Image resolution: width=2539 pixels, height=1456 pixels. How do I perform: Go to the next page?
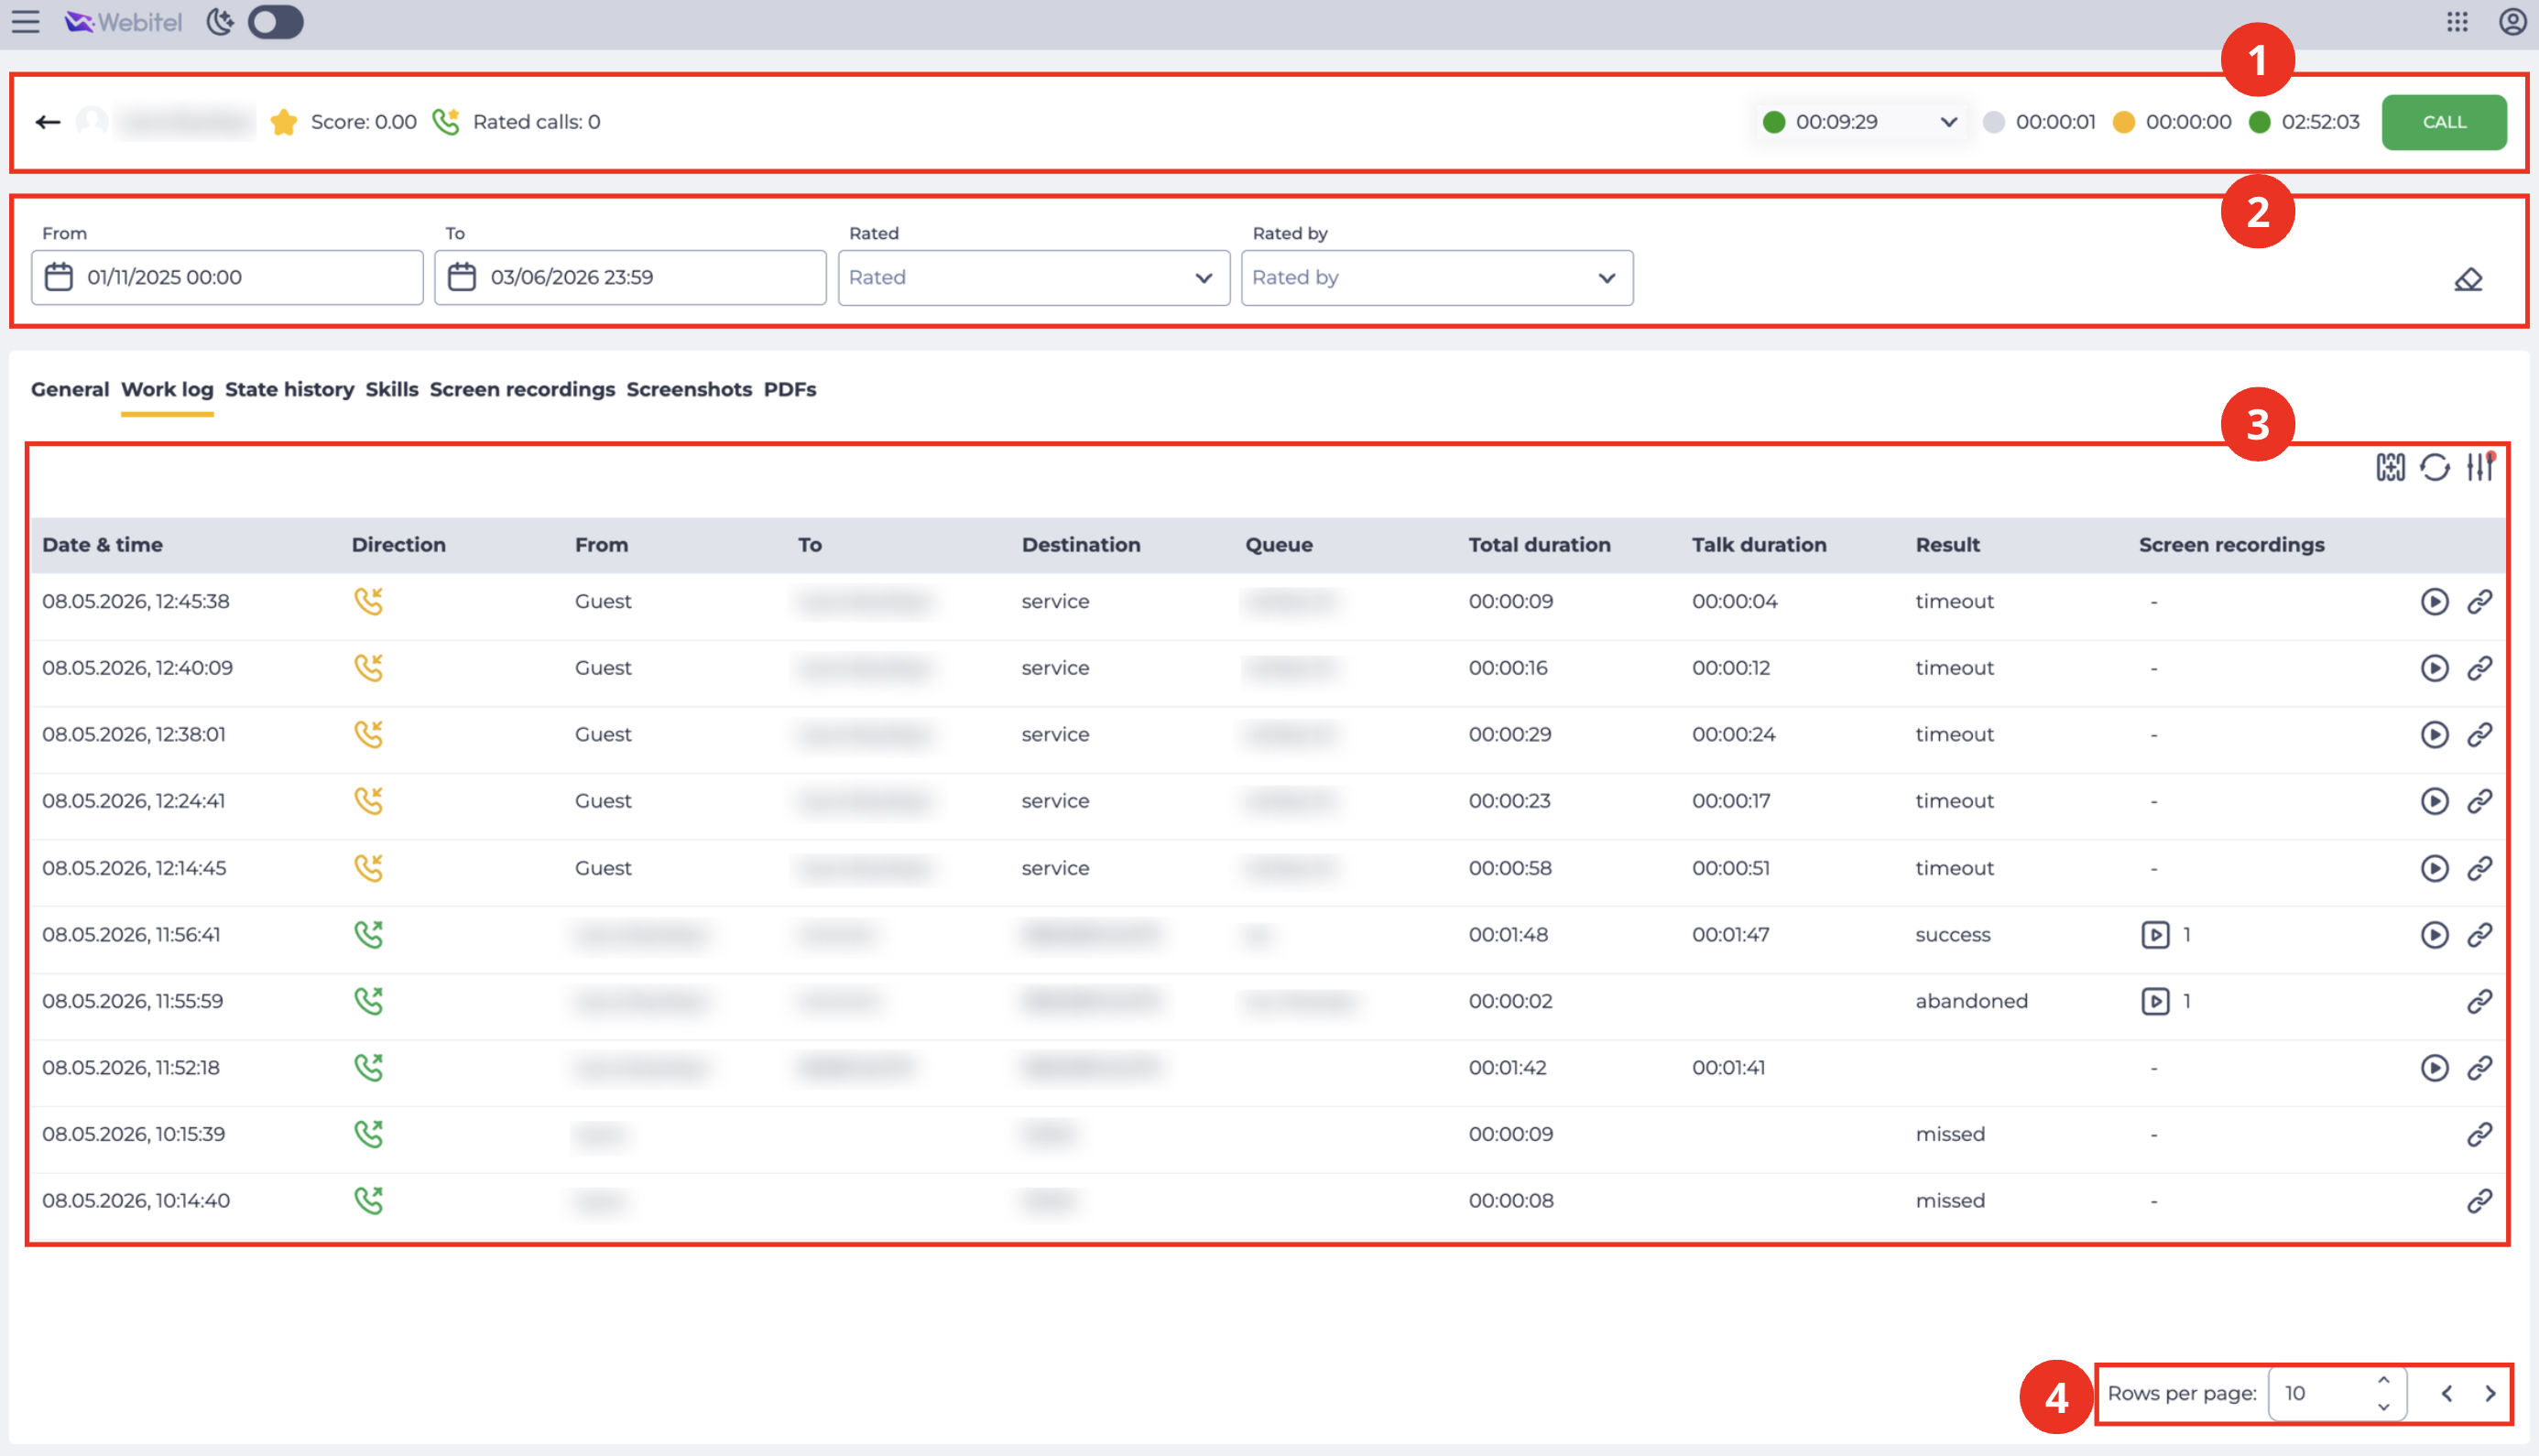coord(2489,1393)
